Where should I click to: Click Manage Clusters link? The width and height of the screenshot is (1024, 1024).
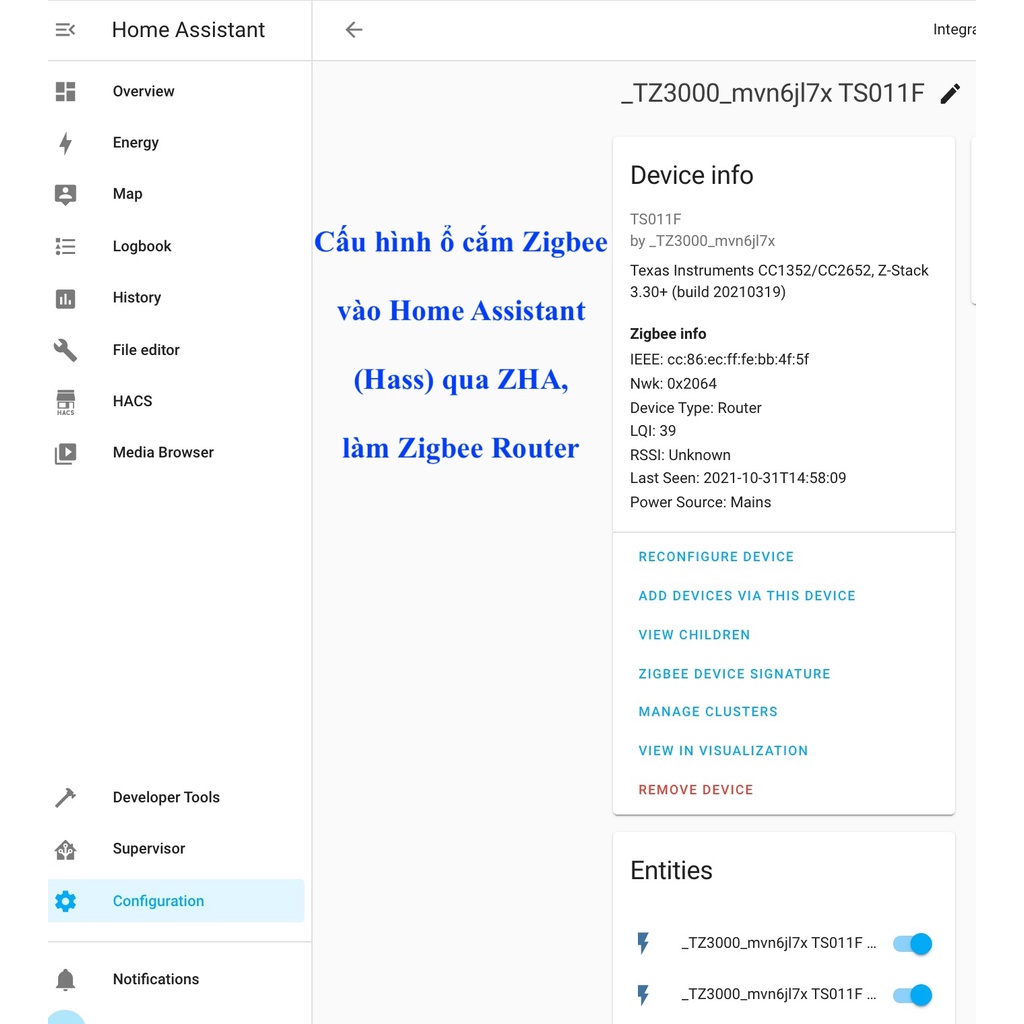click(708, 712)
